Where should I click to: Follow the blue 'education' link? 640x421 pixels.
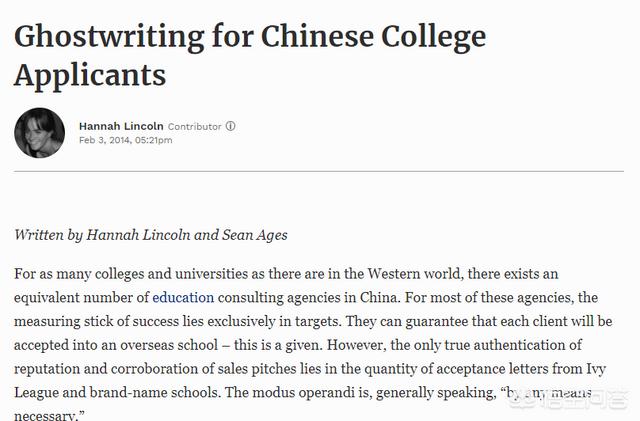183,297
